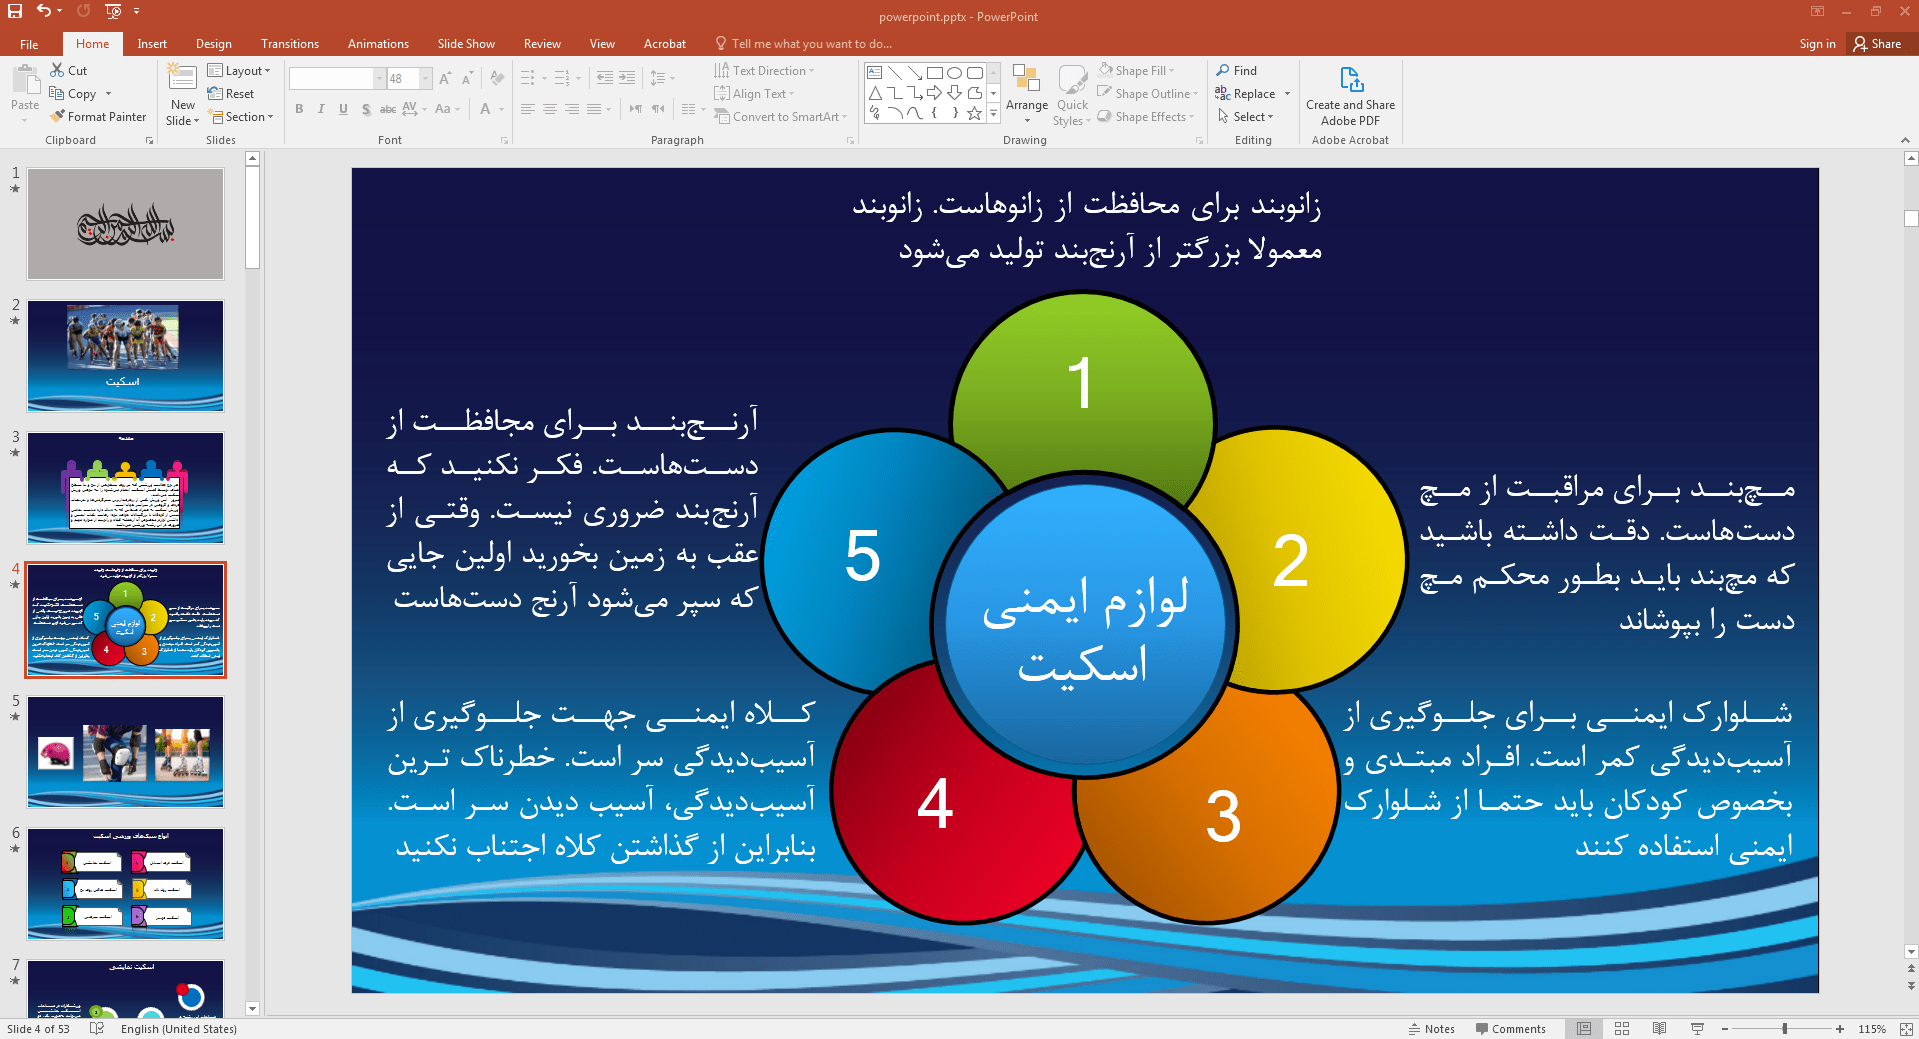Viewport: 1919px width, 1039px height.
Task: Toggle Justify alignment button
Action: coord(594,109)
